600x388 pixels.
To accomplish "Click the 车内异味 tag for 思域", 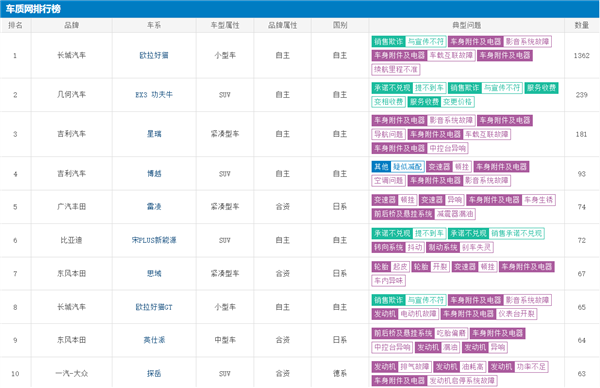I will pyautogui.click(x=388, y=281).
